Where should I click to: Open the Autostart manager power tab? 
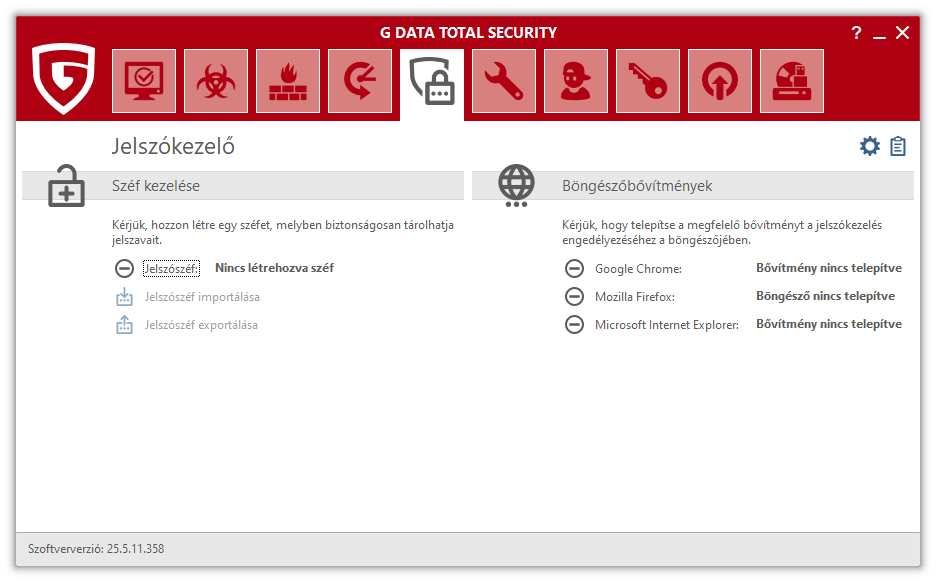coord(720,81)
